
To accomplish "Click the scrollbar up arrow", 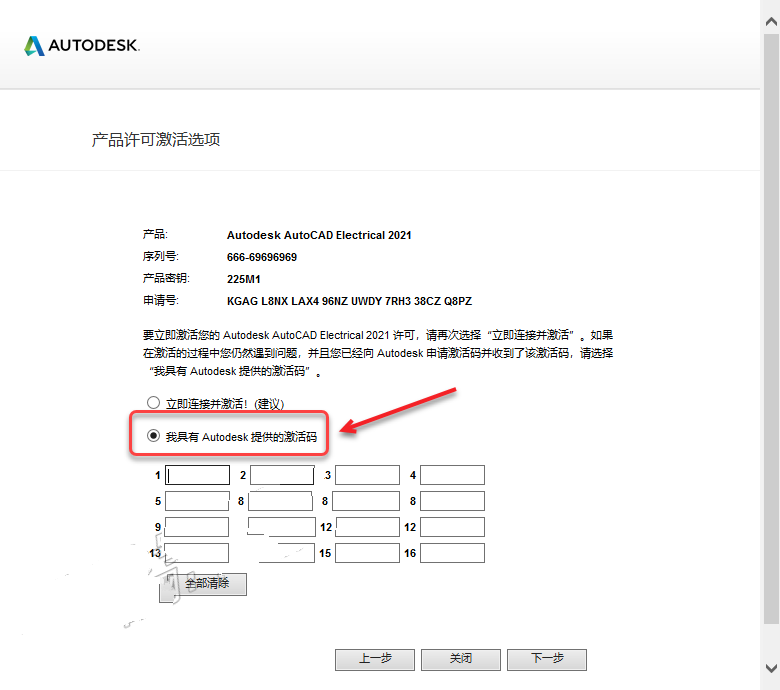I will pos(771,21).
